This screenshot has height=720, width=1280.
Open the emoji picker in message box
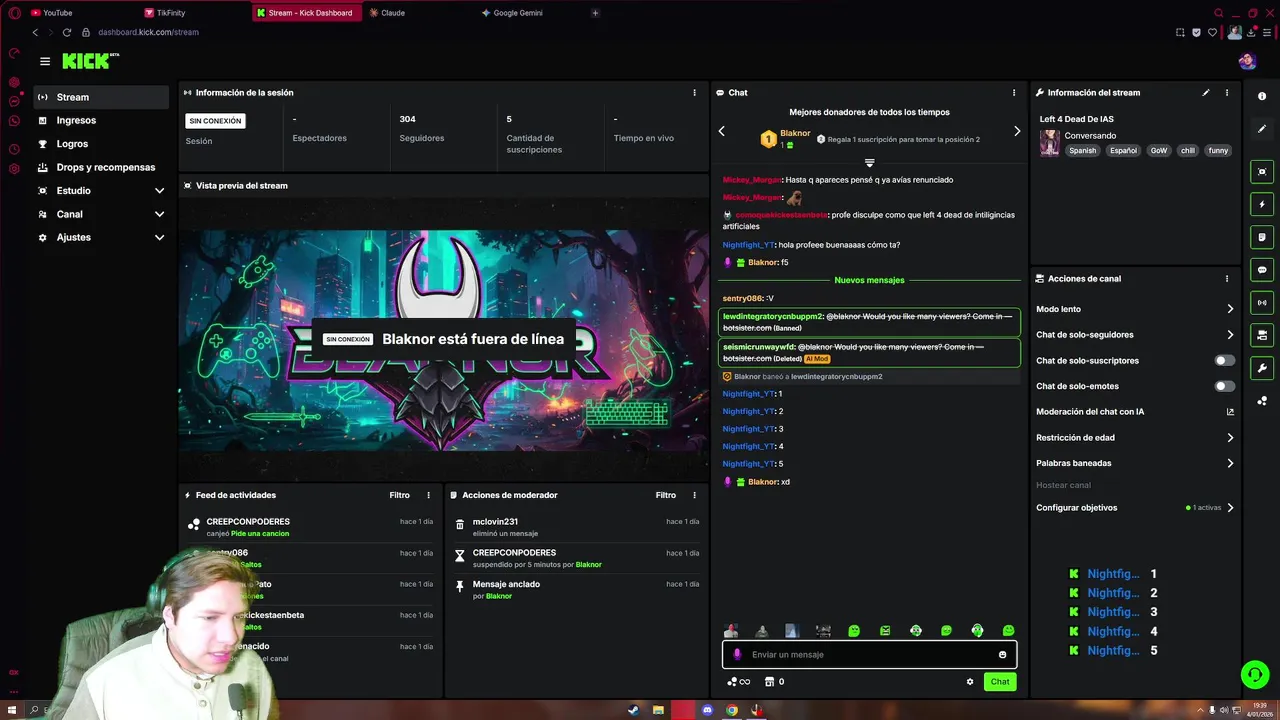(x=1002, y=655)
